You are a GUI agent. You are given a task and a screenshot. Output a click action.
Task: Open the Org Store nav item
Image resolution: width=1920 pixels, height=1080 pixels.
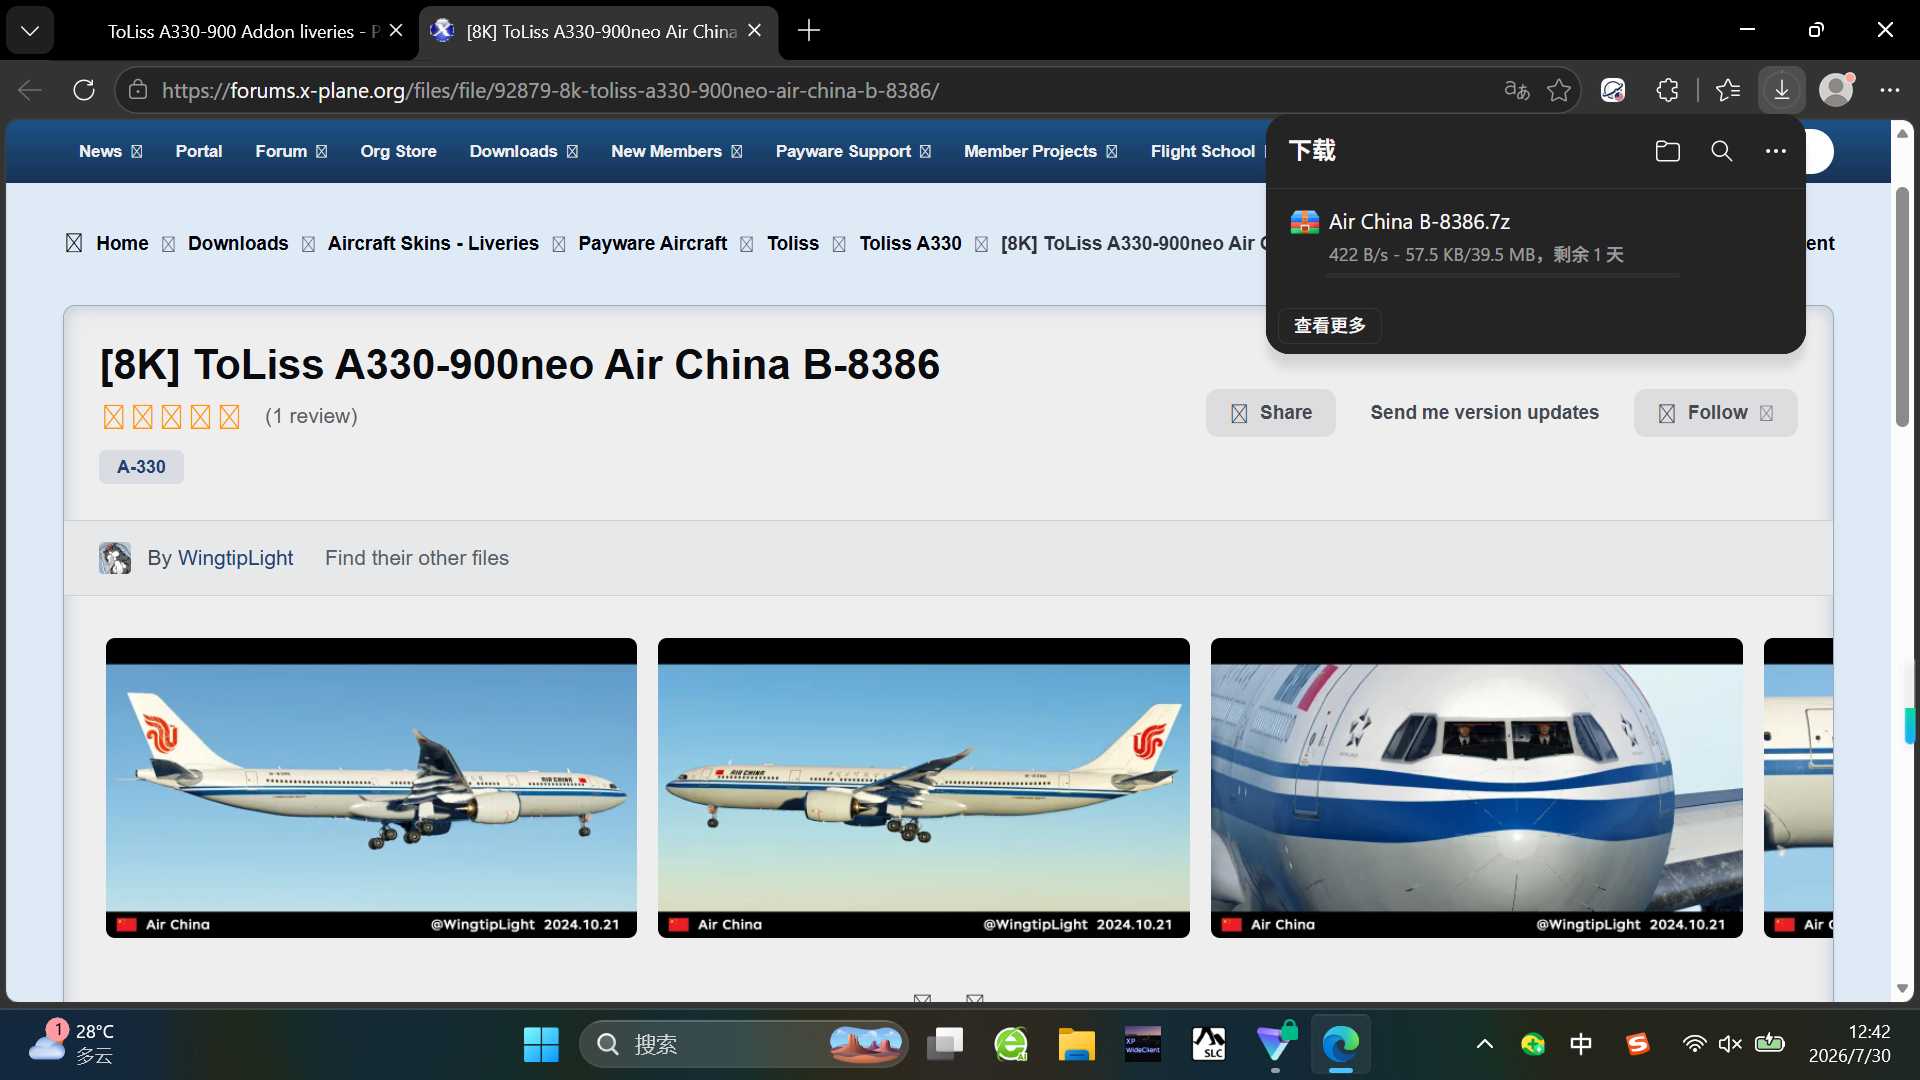click(x=398, y=151)
